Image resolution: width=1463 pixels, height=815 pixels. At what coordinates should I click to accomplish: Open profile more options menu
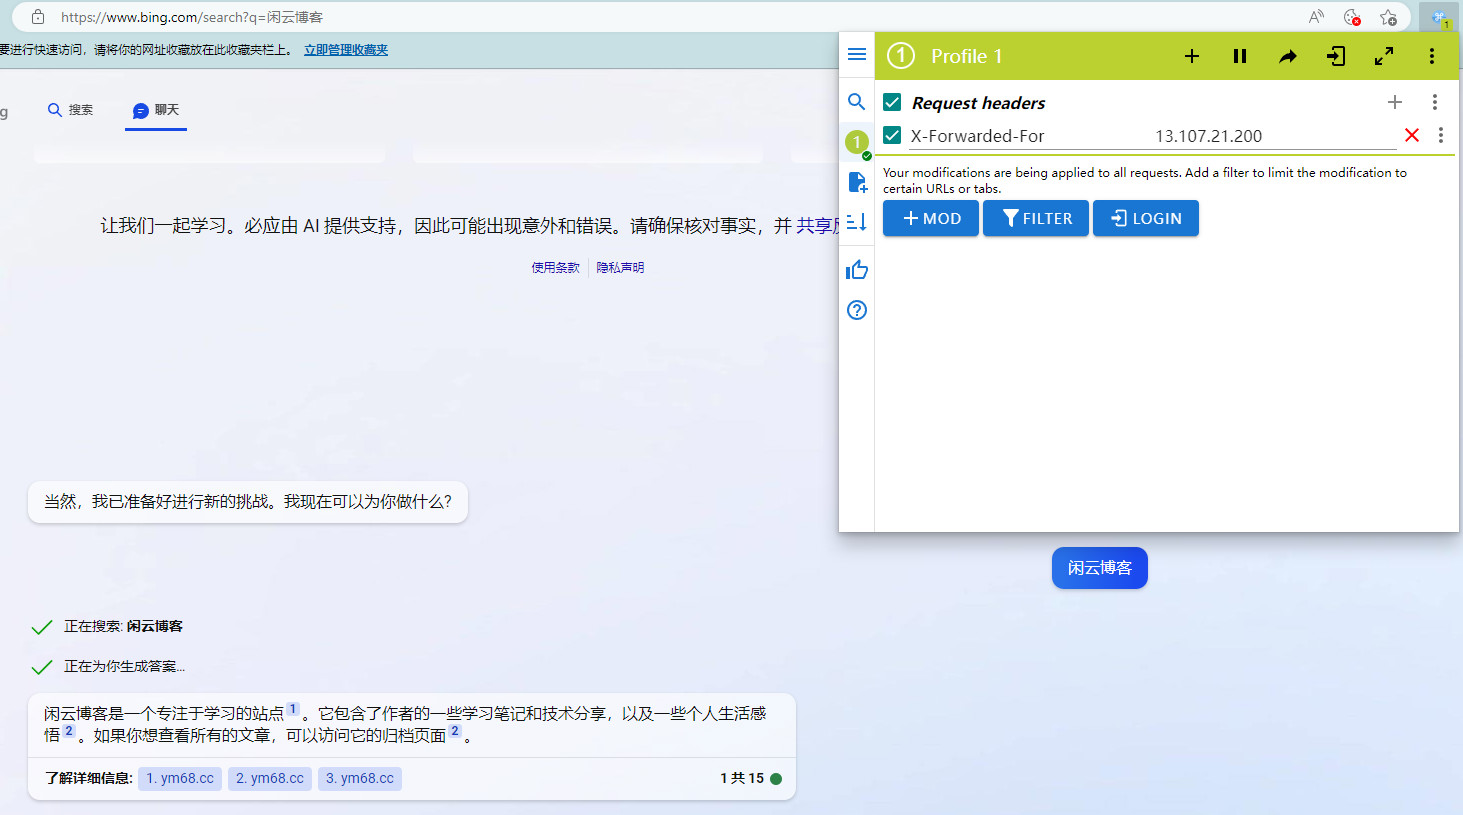tap(1432, 56)
